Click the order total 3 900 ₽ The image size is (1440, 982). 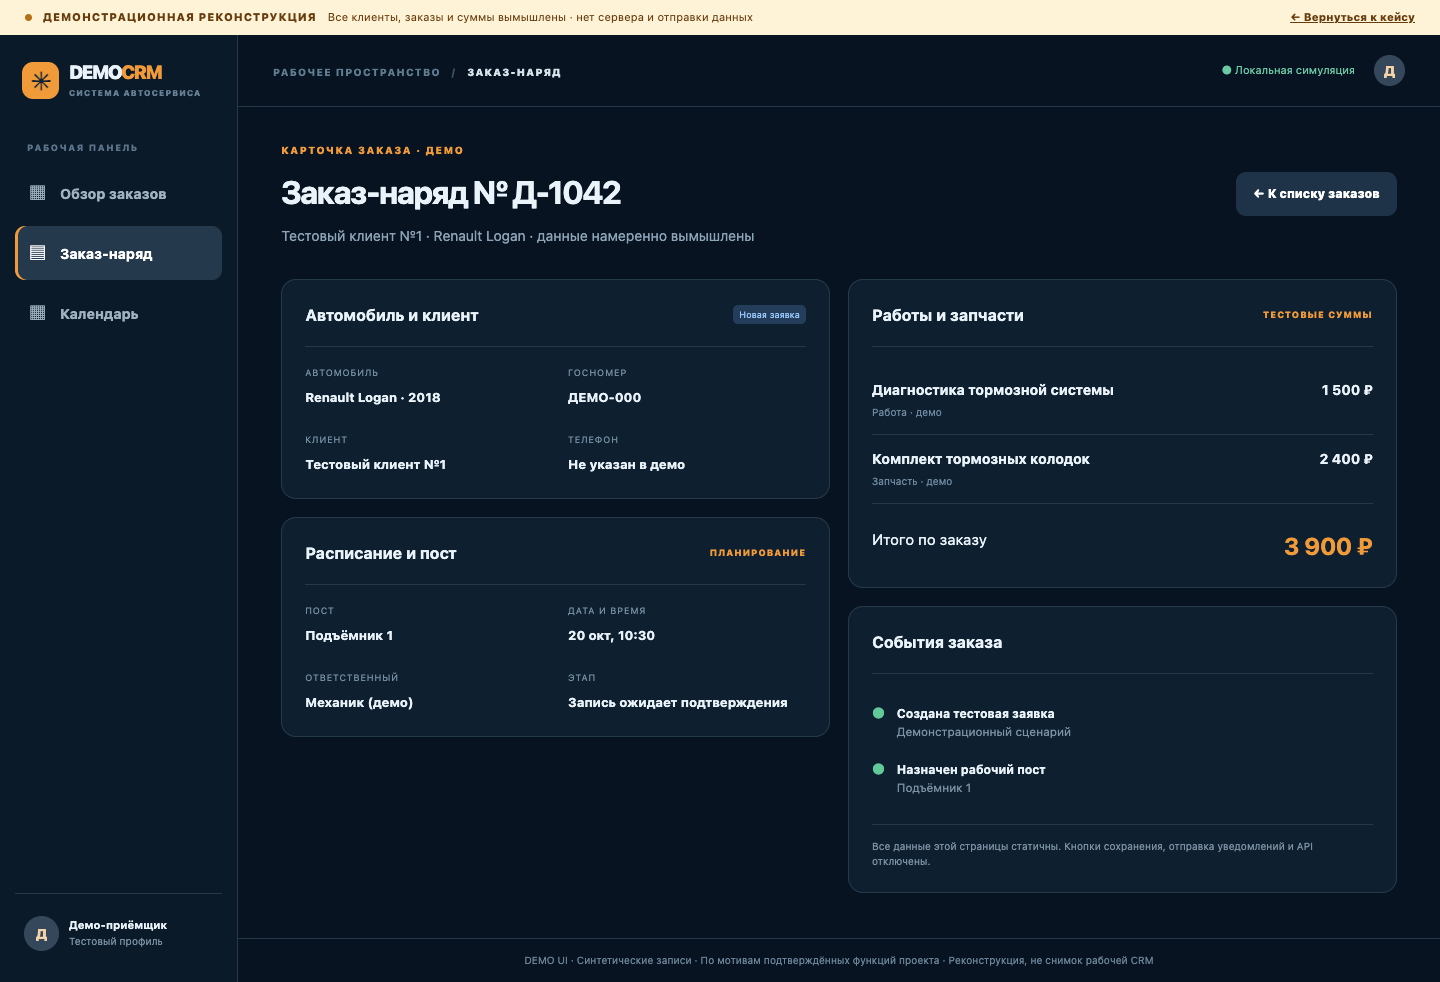[1328, 547]
